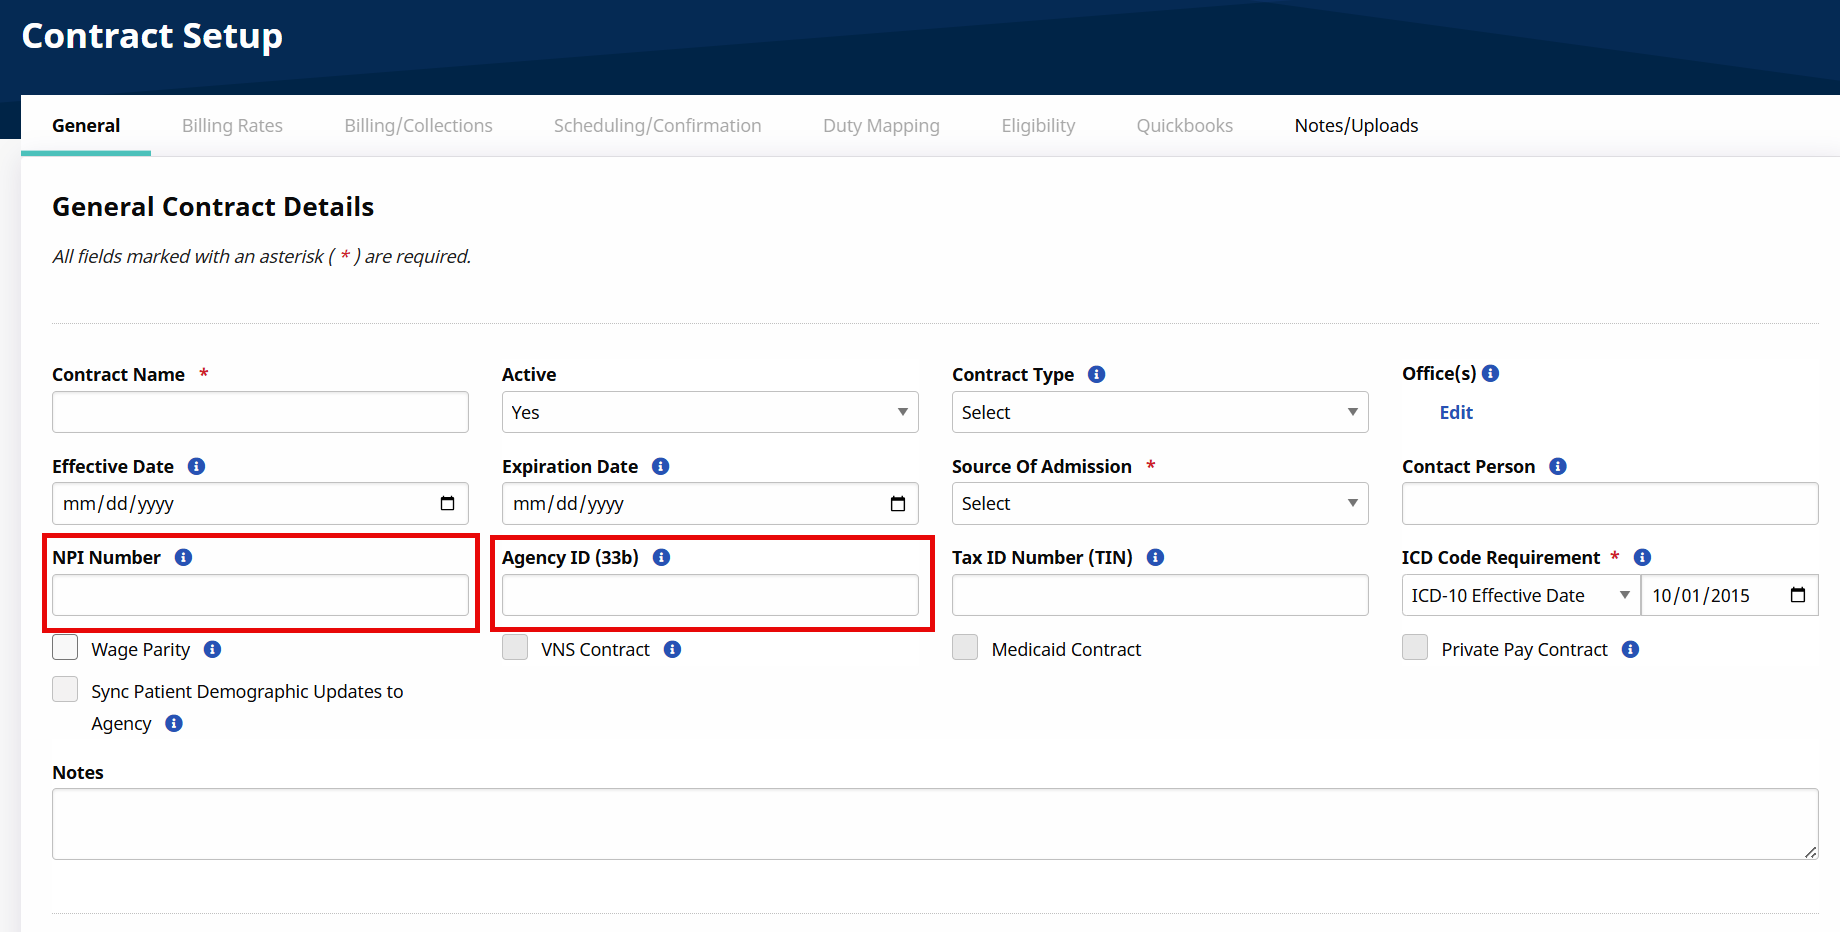Click the Tax ID Number info icon
The width and height of the screenshot is (1840, 932).
pos(1155,557)
